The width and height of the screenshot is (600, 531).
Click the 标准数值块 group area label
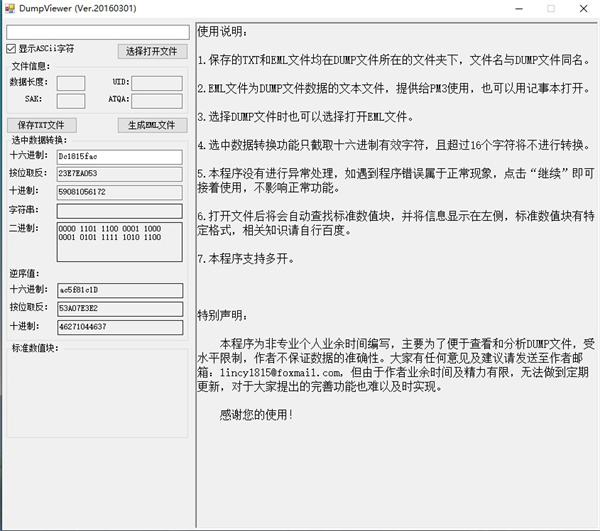35,348
